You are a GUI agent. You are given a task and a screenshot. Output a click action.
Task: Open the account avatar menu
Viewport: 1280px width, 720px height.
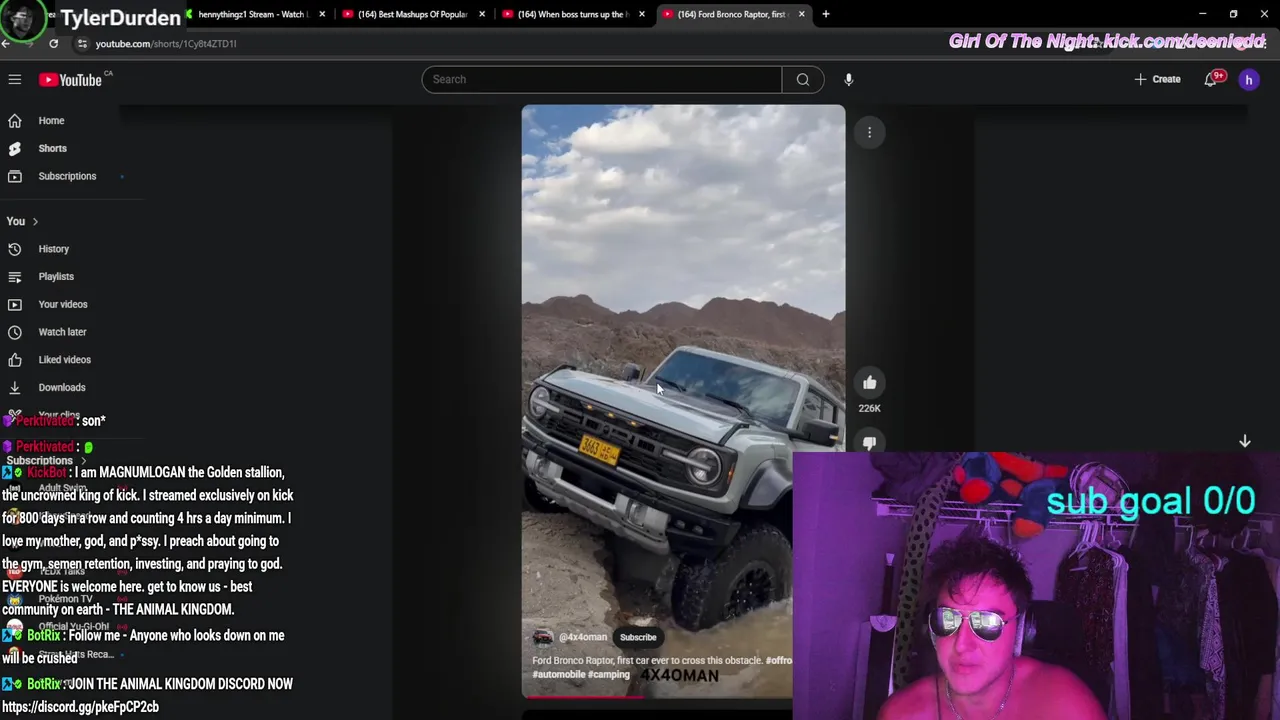(1249, 79)
